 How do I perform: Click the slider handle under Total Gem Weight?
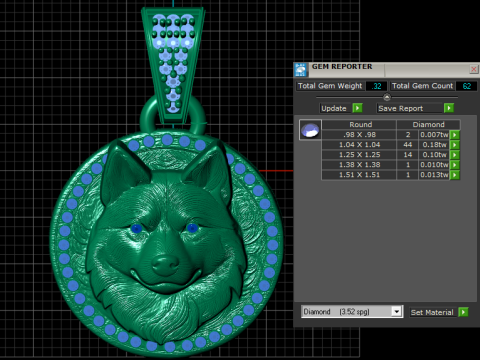click(387, 97)
